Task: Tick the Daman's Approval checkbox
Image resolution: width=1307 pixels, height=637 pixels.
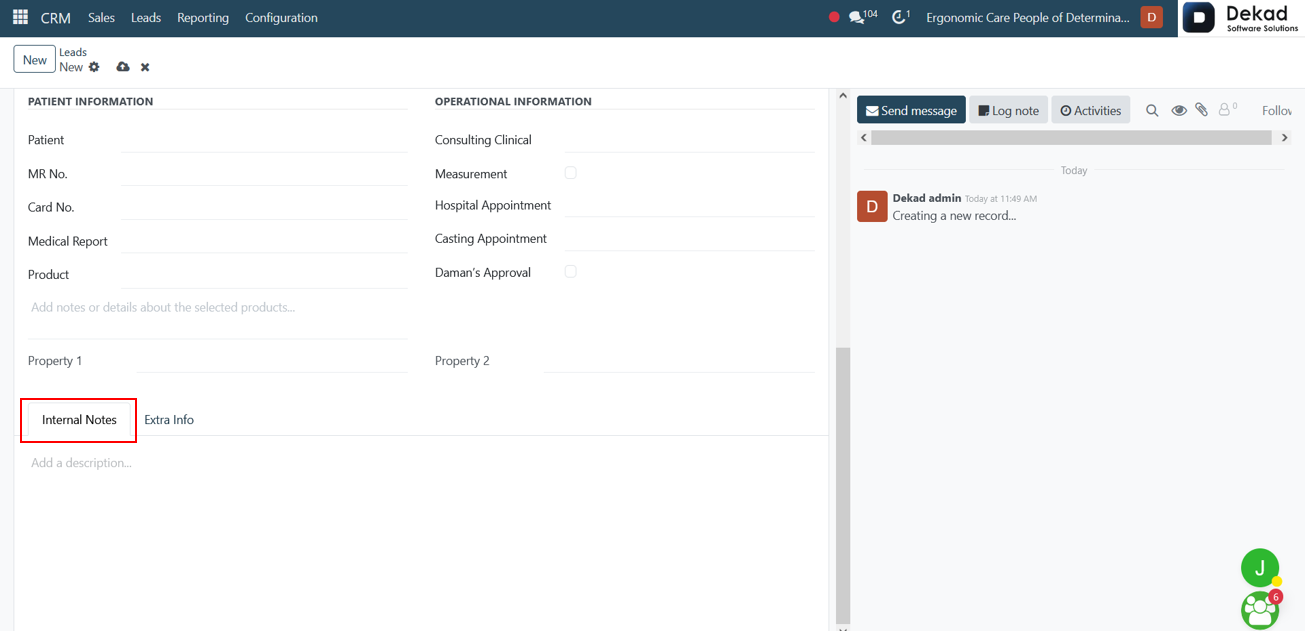Action: tap(570, 272)
